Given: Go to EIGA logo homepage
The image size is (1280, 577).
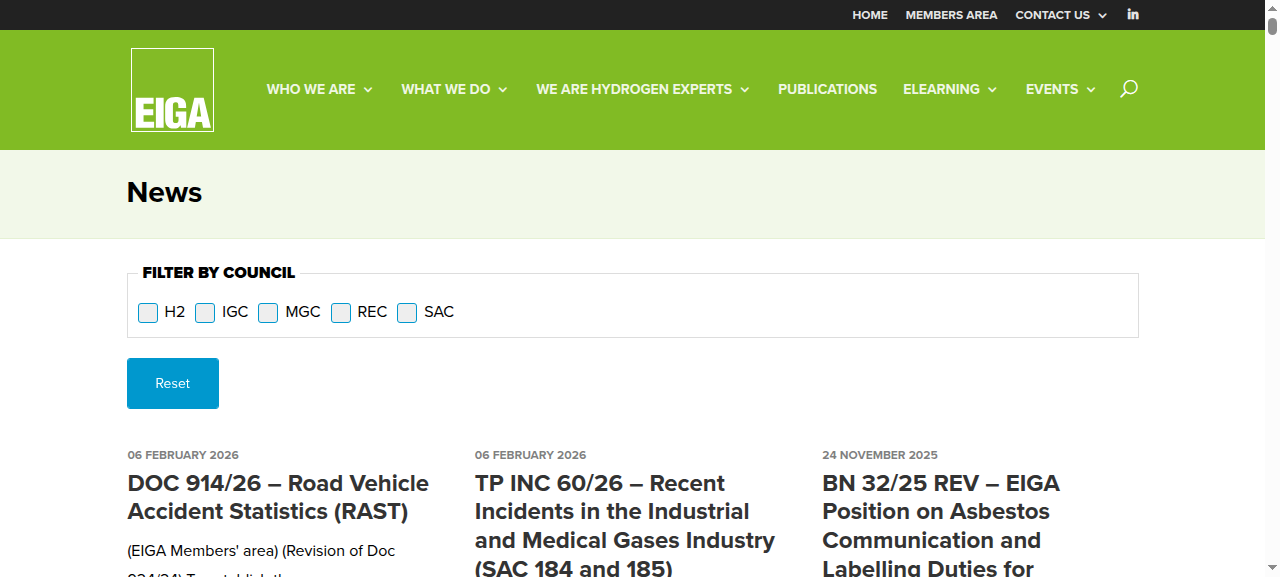Looking at the screenshot, I should (x=172, y=90).
